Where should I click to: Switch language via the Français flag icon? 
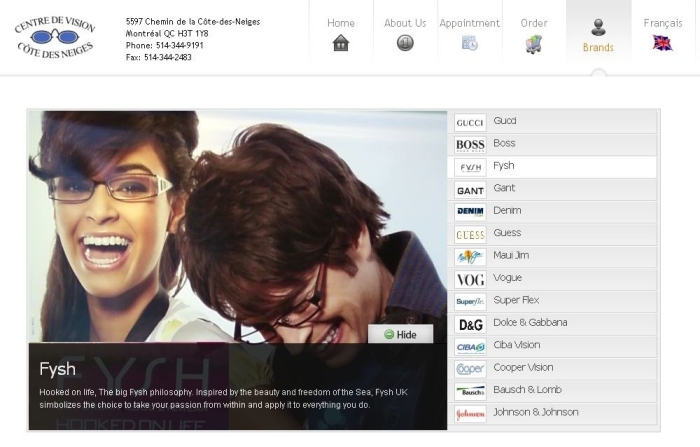click(x=662, y=43)
